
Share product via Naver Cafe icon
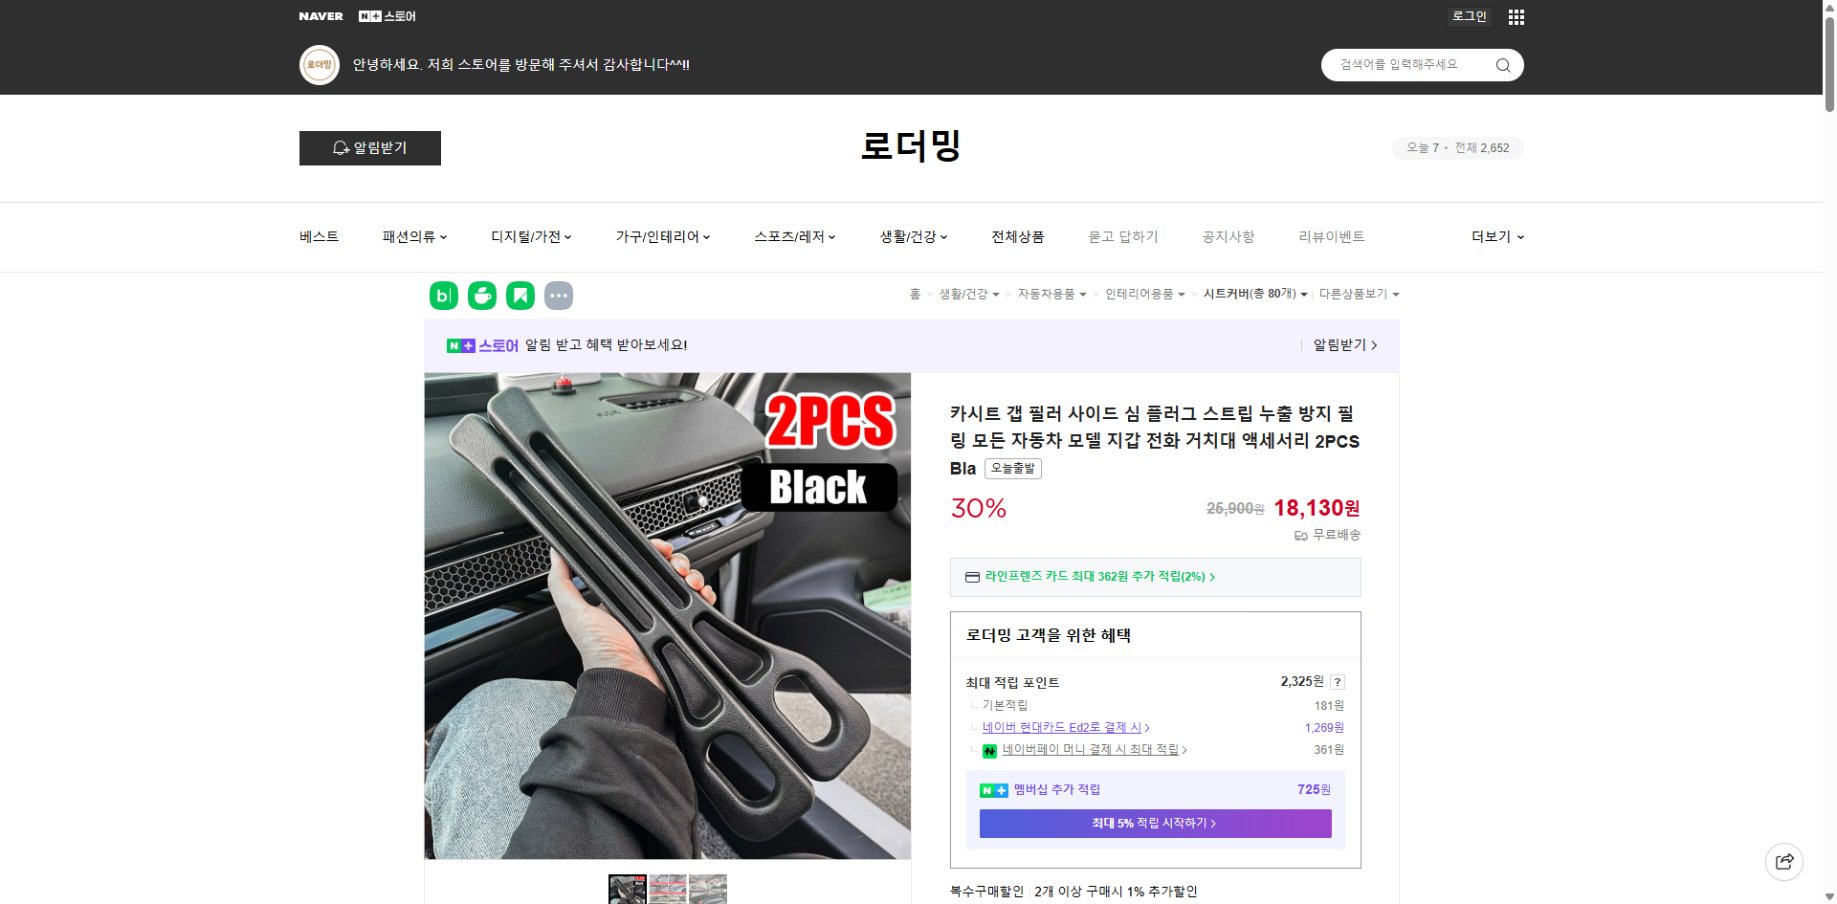[481, 295]
